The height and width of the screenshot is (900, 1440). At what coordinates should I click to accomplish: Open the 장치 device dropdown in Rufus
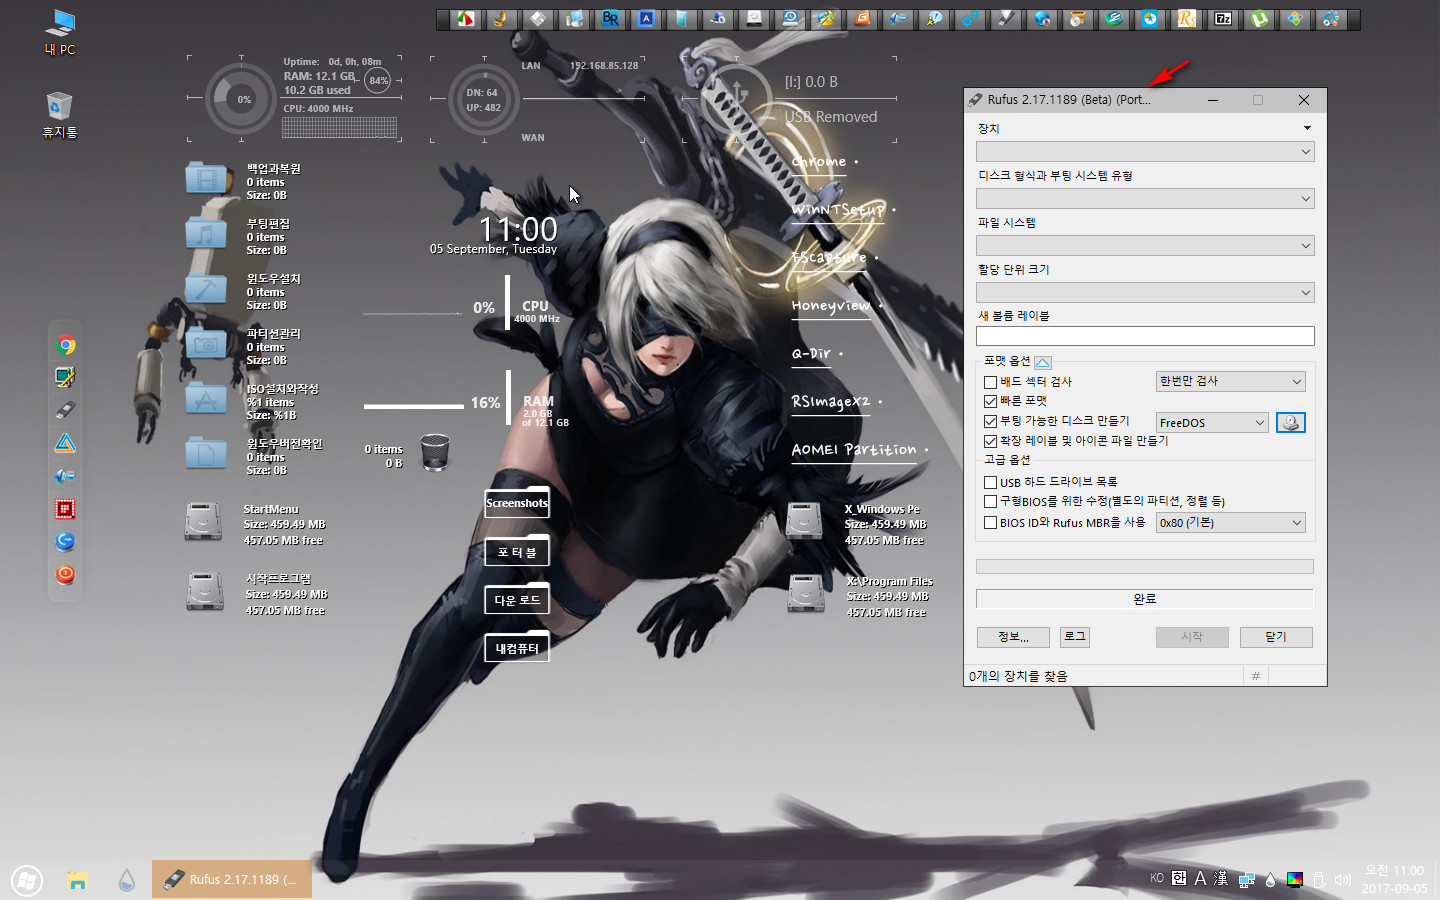[x=1145, y=152]
